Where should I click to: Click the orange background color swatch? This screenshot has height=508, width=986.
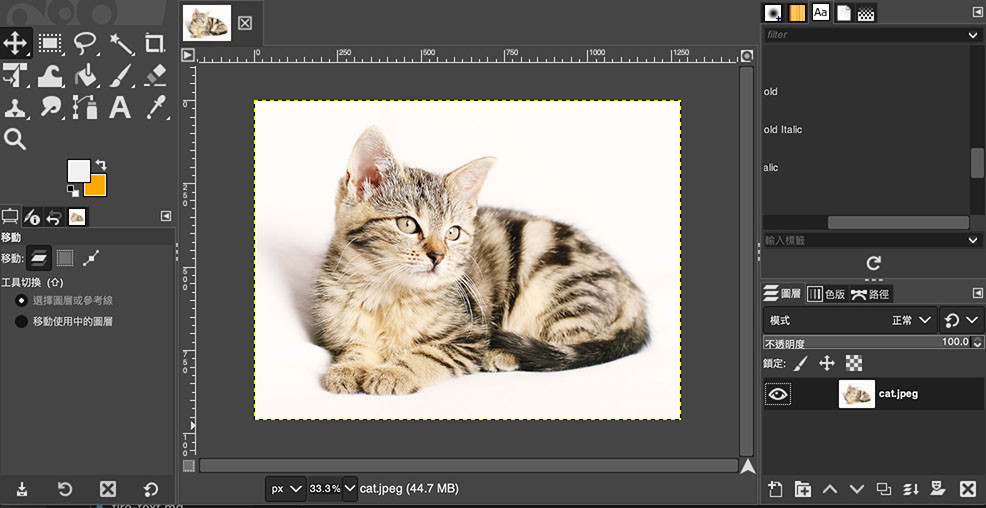pos(96,185)
